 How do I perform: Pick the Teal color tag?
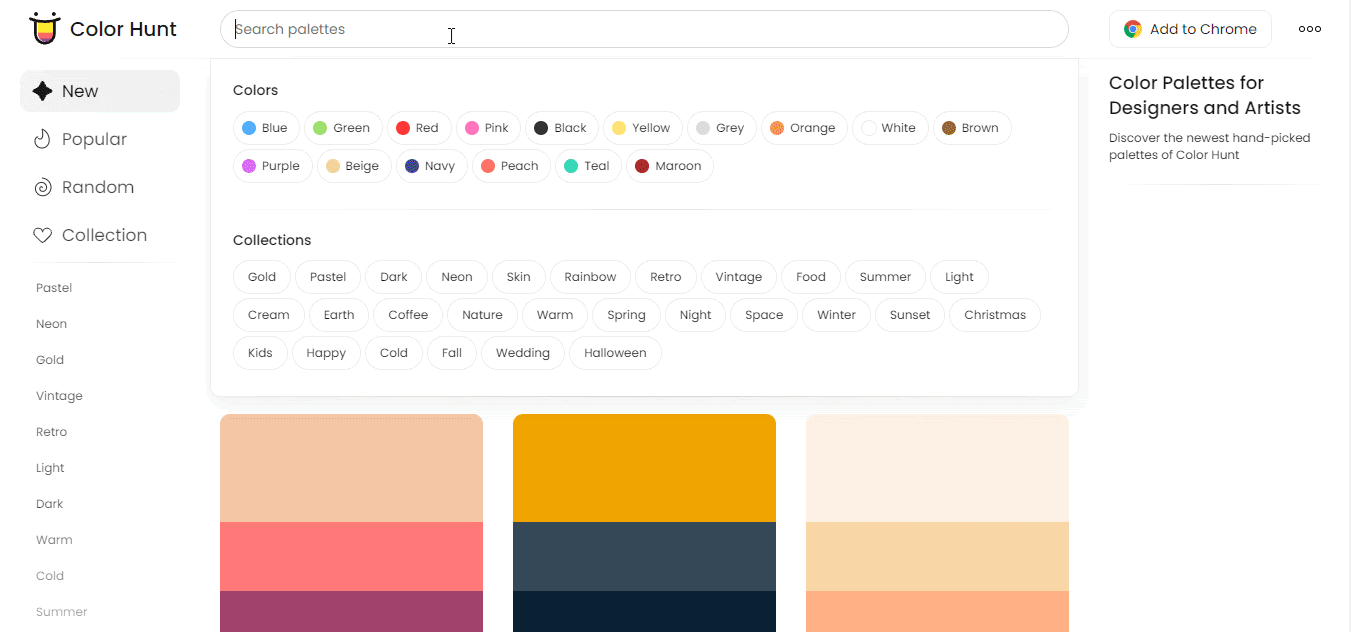588,166
